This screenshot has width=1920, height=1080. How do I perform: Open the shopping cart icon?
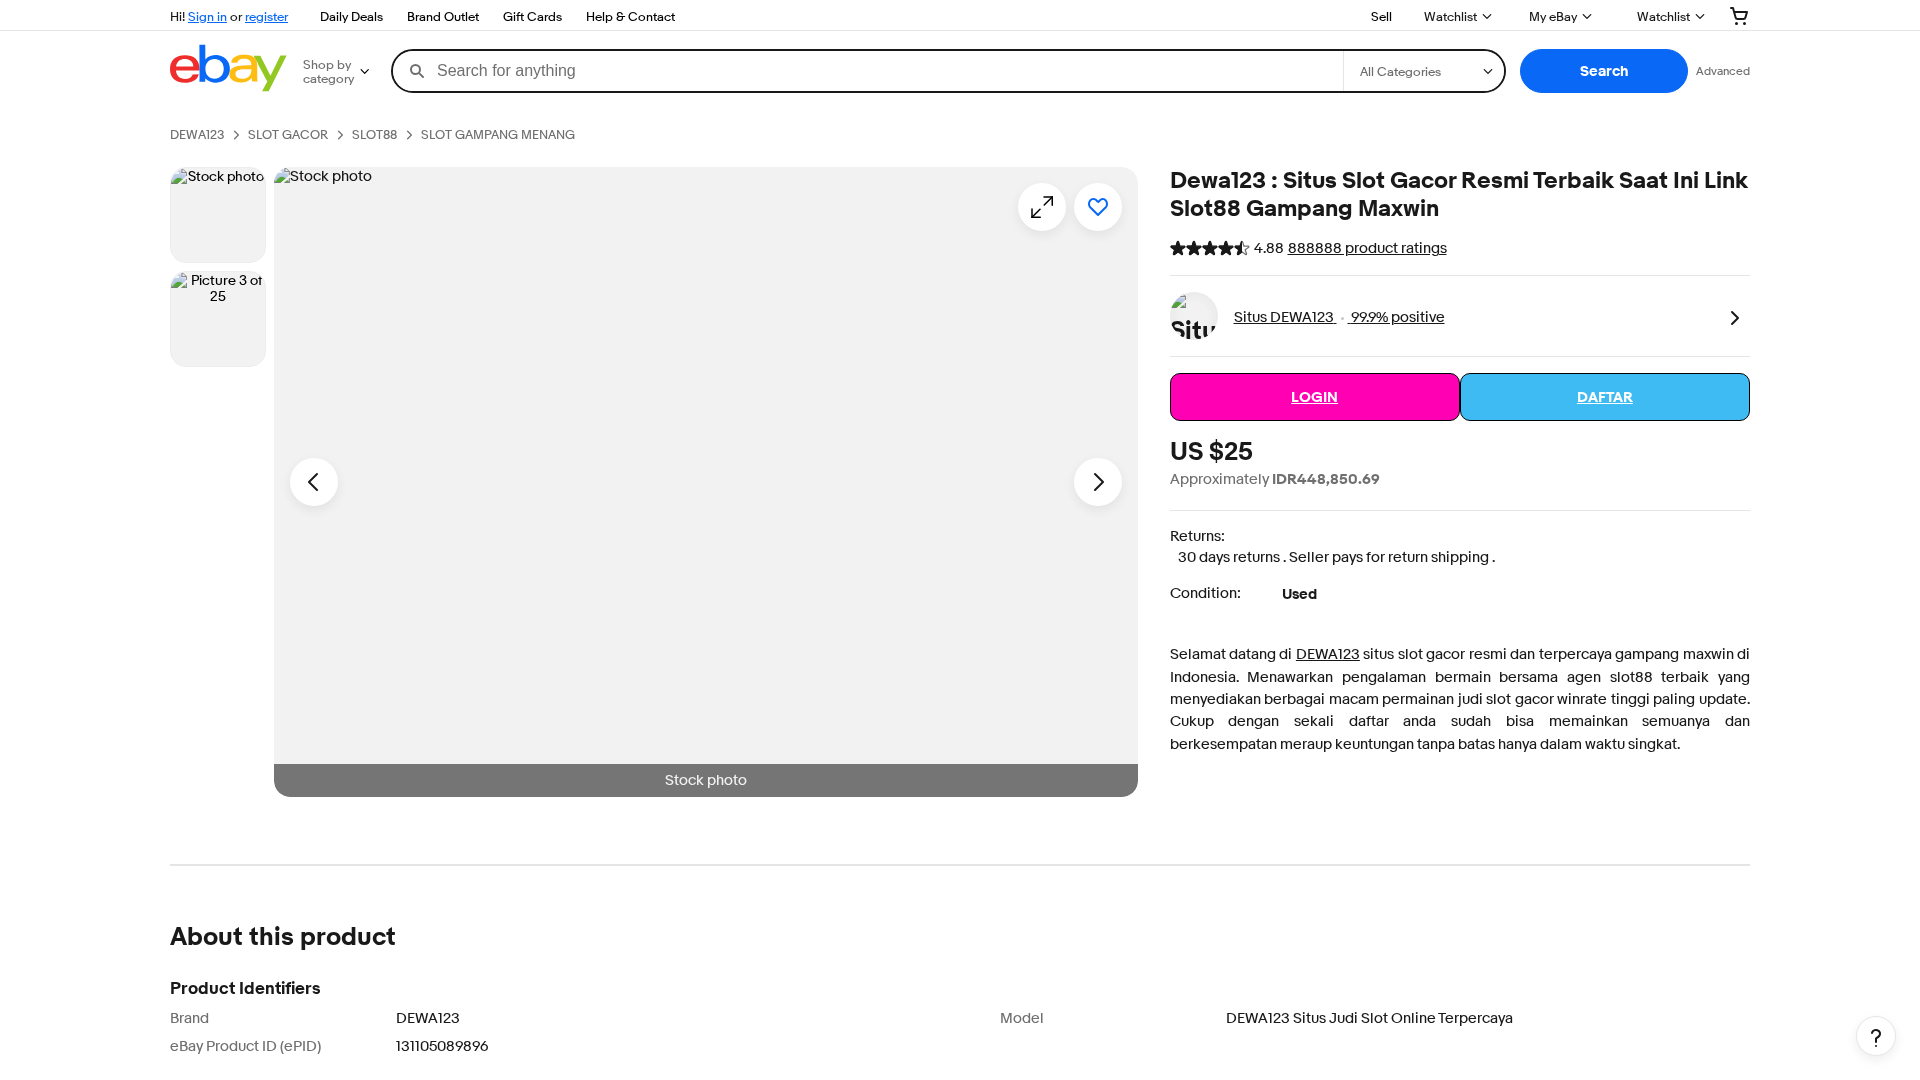(x=1739, y=16)
